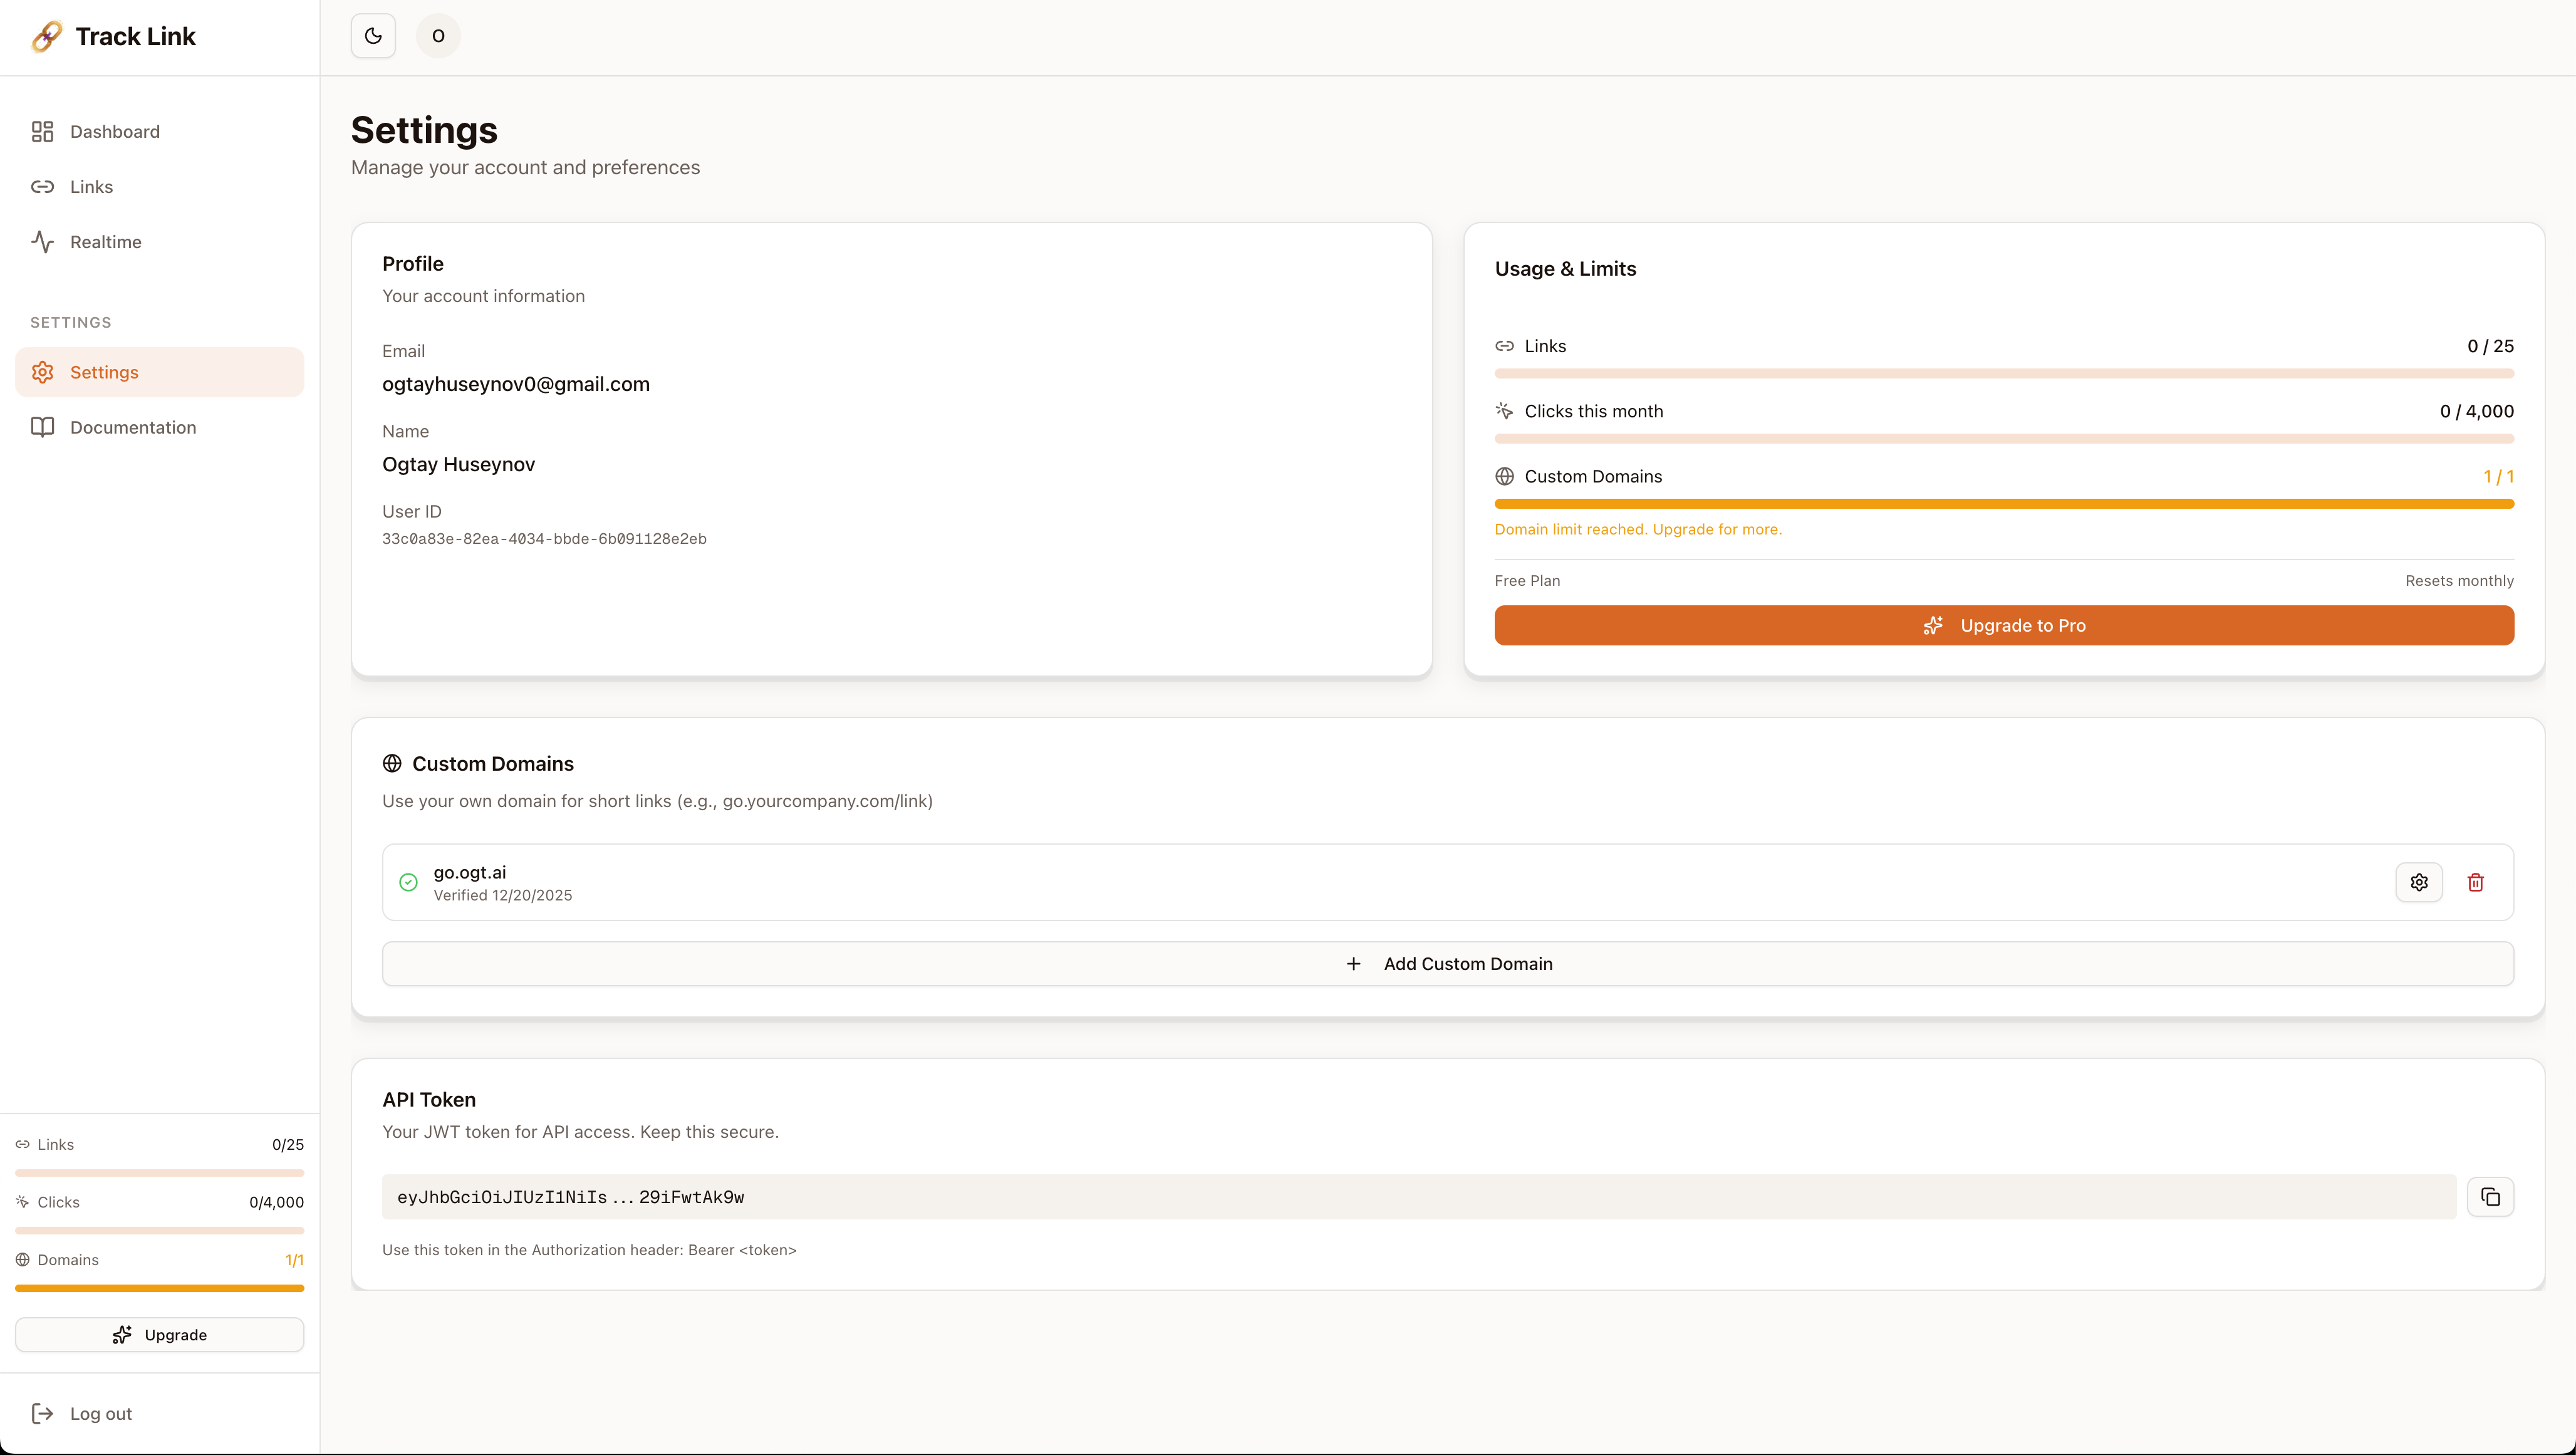Open the user avatar menu
2576x1455 pixels.
click(437, 35)
